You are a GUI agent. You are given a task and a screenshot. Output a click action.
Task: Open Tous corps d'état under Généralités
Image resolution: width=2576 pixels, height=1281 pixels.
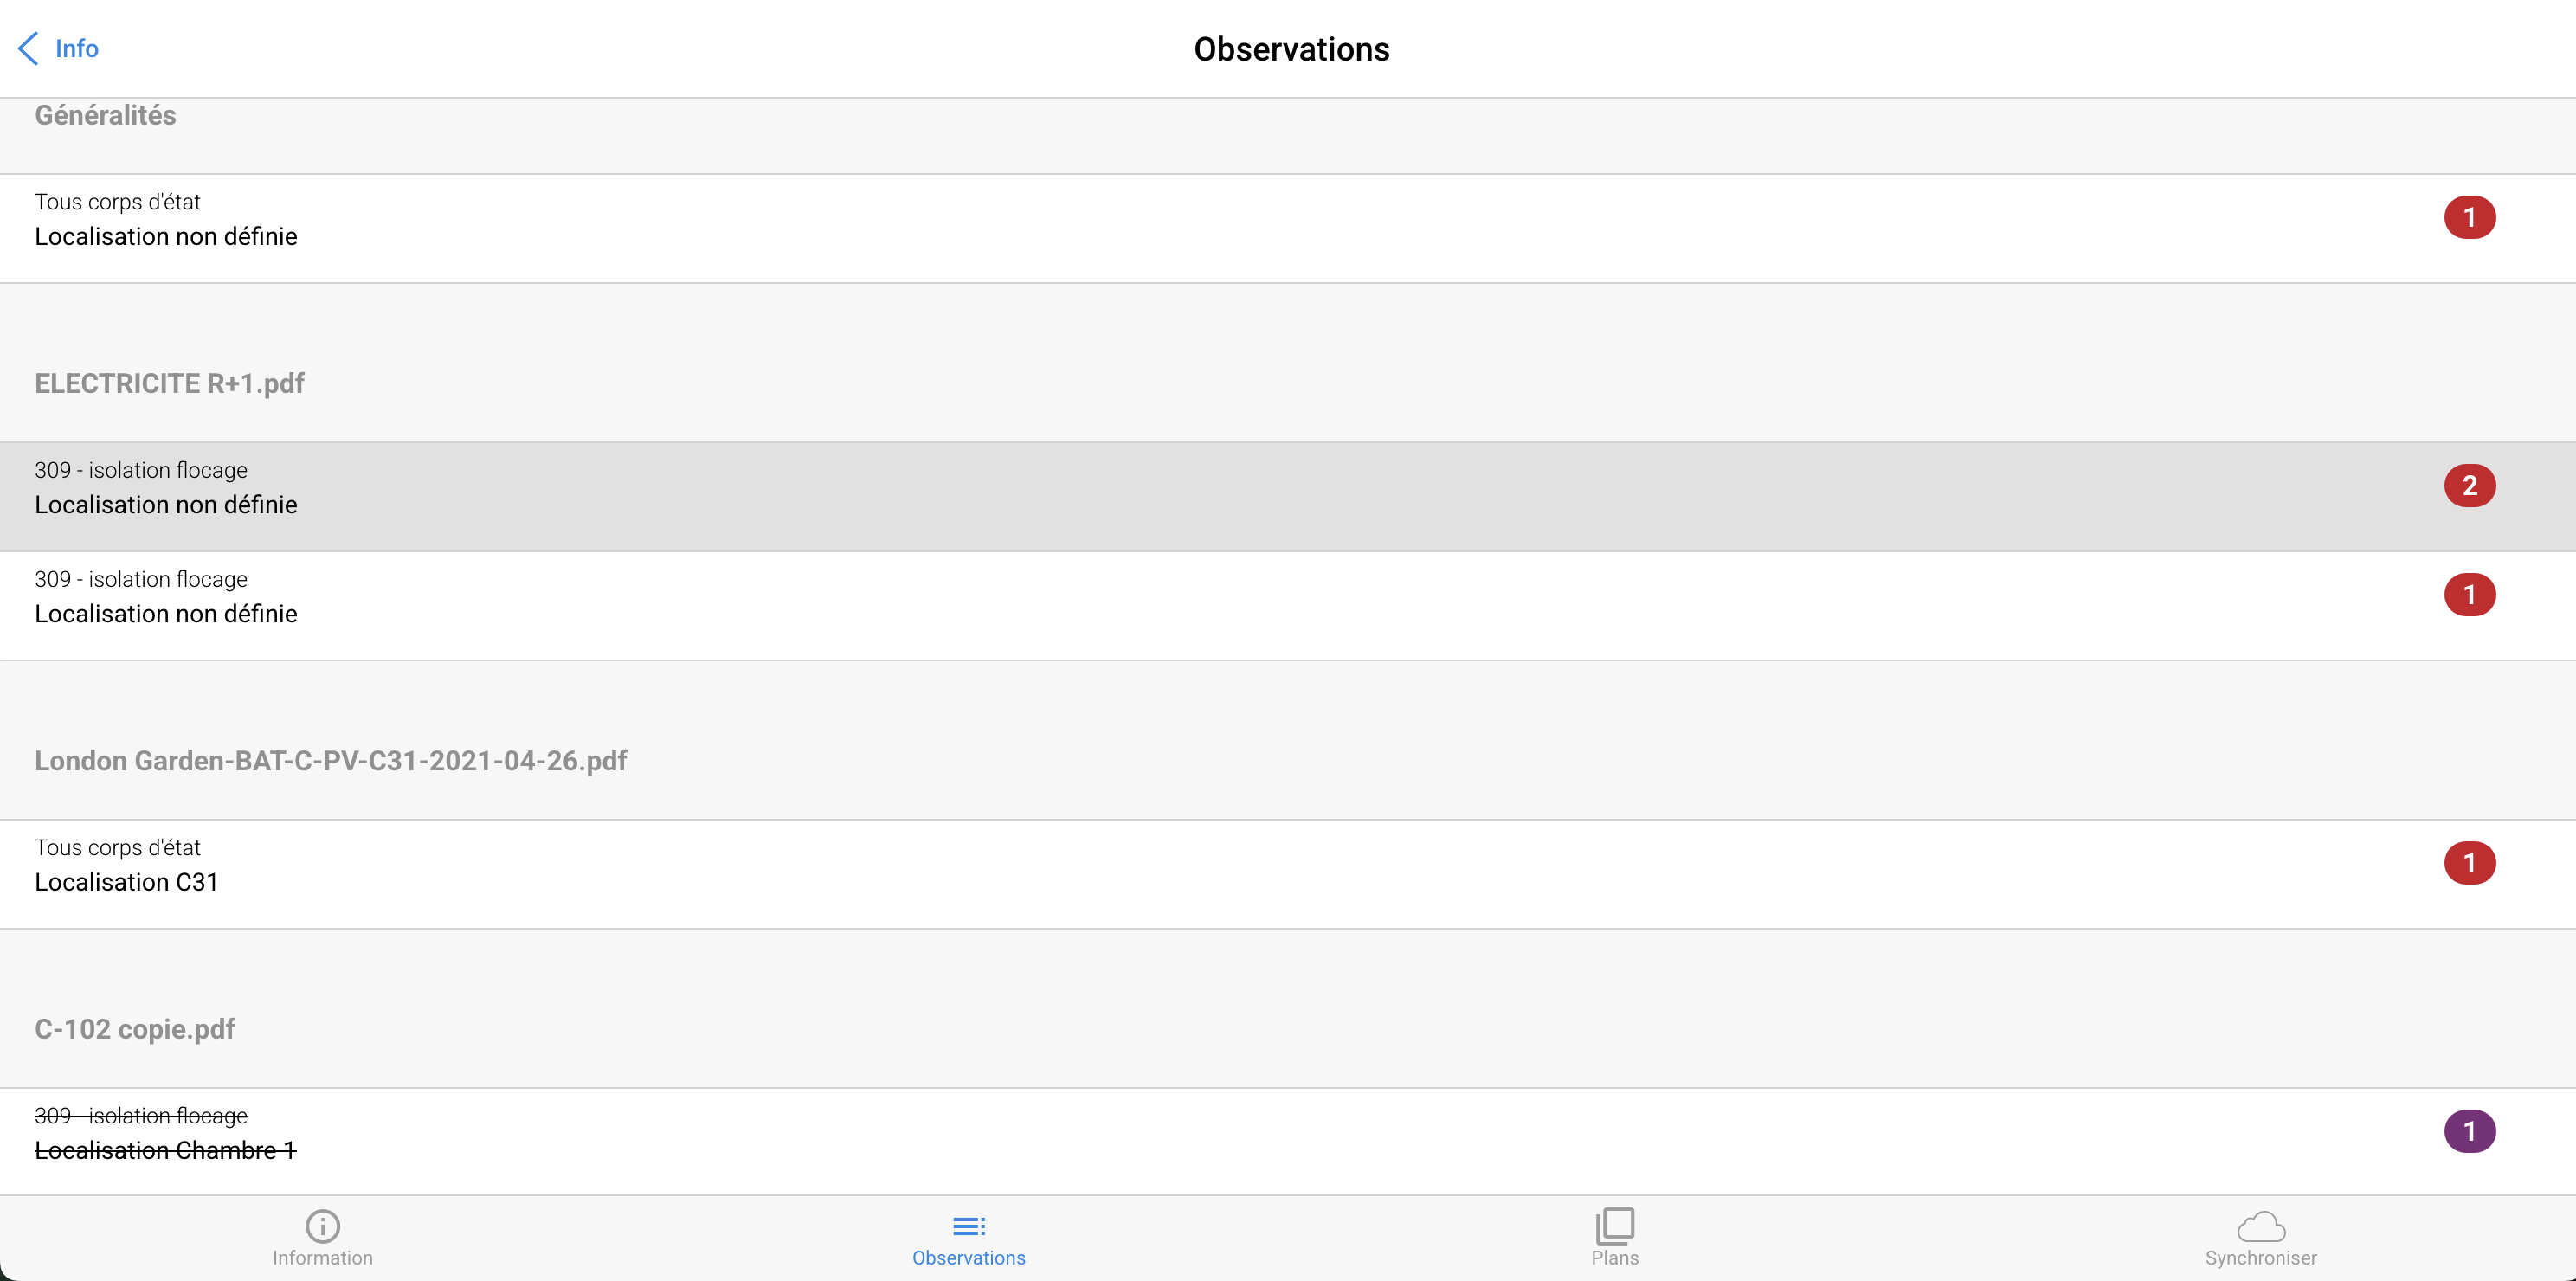pyautogui.click(x=166, y=219)
